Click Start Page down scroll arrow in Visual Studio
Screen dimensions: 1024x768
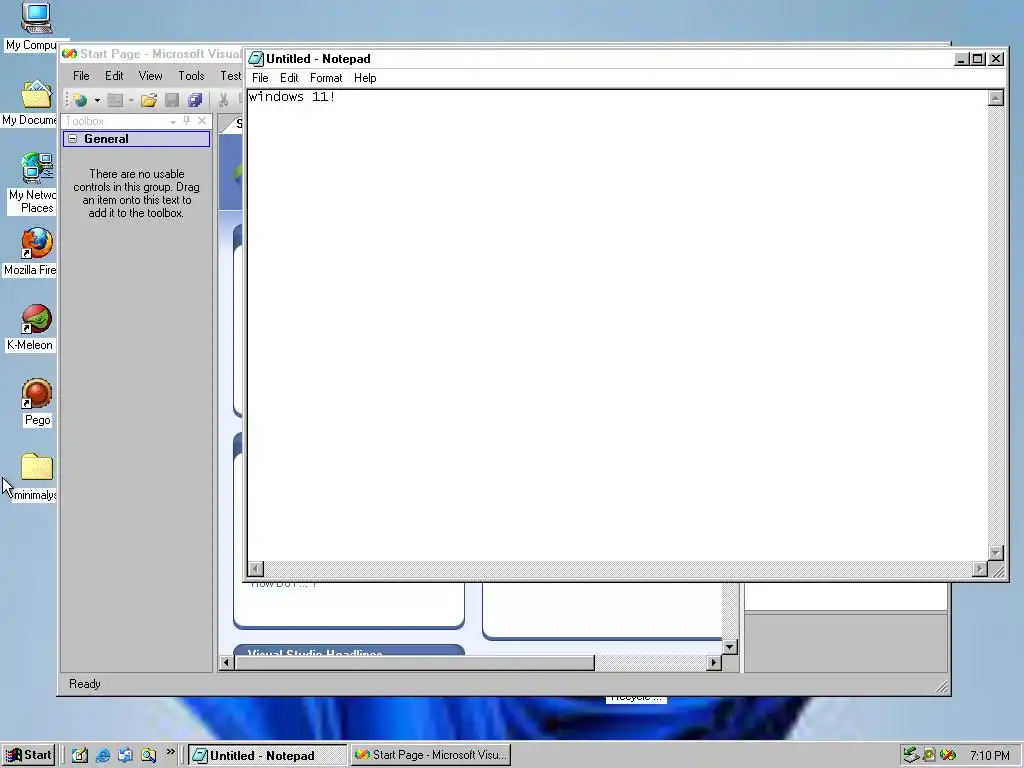(729, 647)
